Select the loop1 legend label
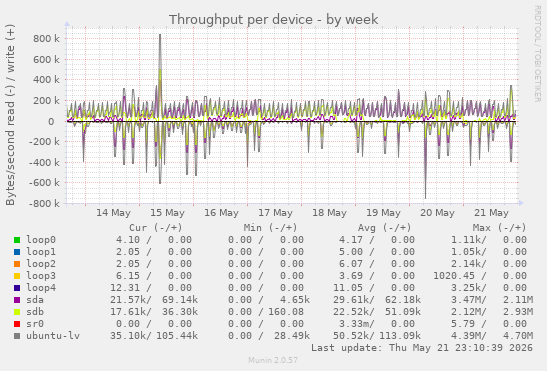The height and width of the screenshot is (371, 547). pyautogui.click(x=41, y=252)
